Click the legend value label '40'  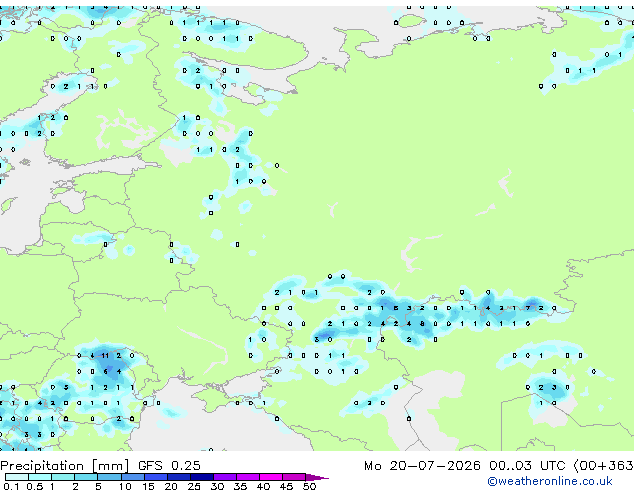pos(263,486)
